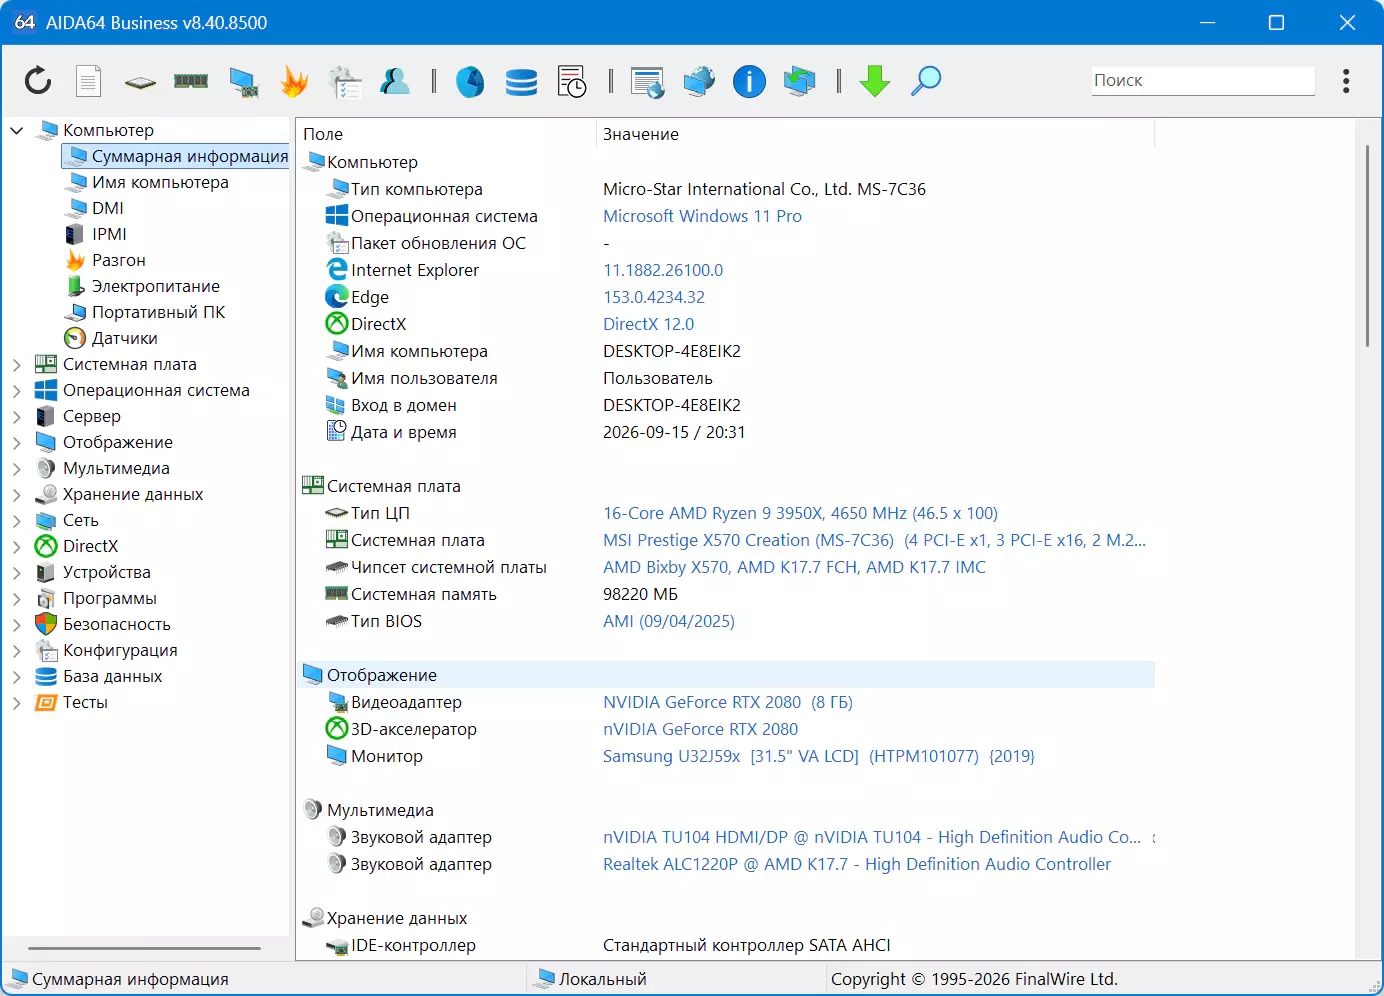Click the gear with checklist toolbar icon
The width and height of the screenshot is (1384, 996).
click(345, 82)
